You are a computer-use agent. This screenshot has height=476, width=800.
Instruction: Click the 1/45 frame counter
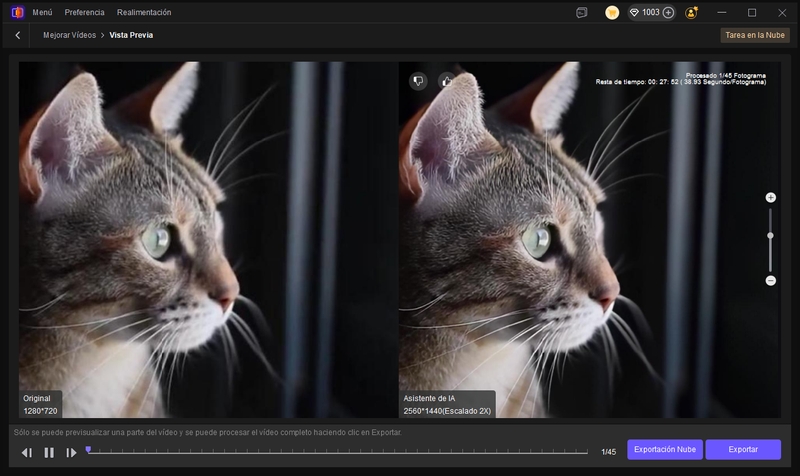click(x=609, y=452)
